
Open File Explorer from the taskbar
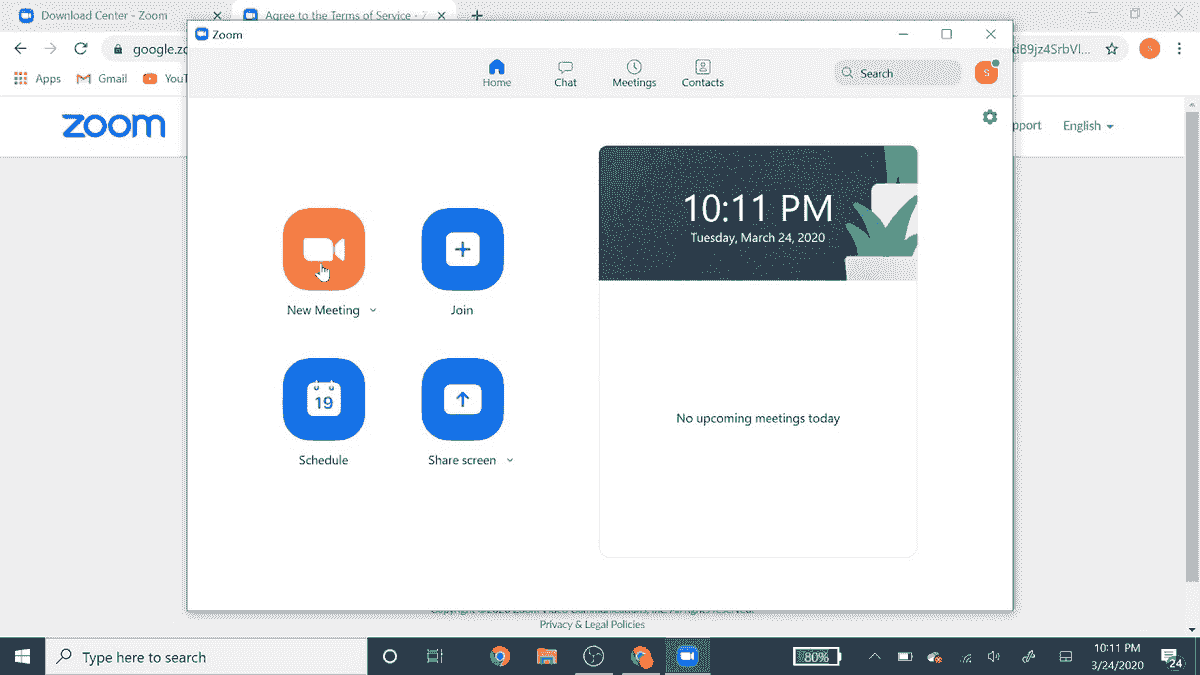pos(547,657)
